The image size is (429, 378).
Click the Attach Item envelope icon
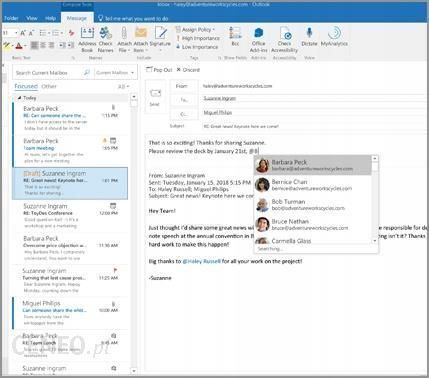(x=141, y=33)
